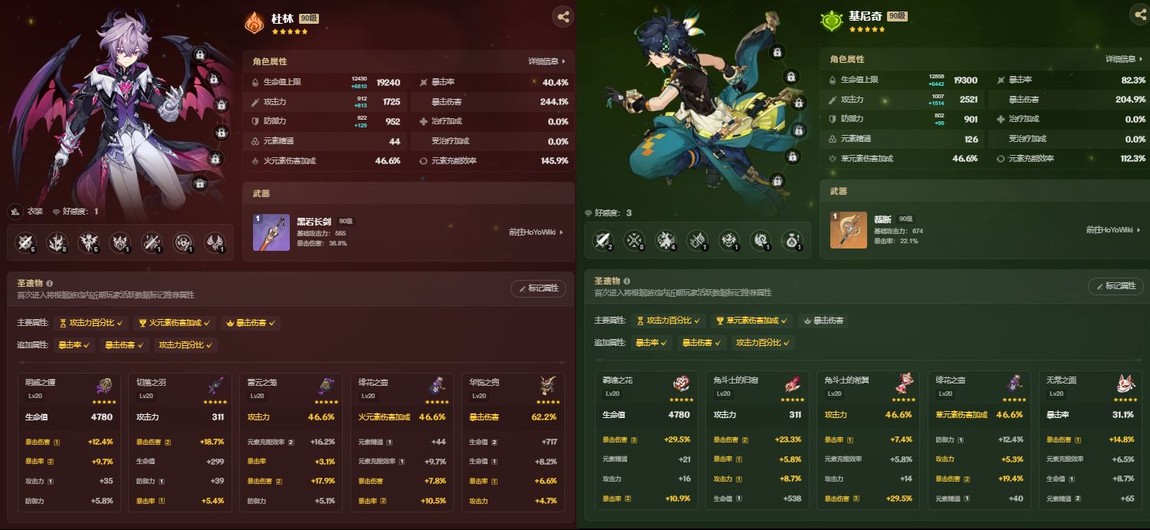1150x530 pixels.
Task: Select 暴击率 sub-attribute tag on 杜林 panel
Action: pyautogui.click(x=75, y=345)
